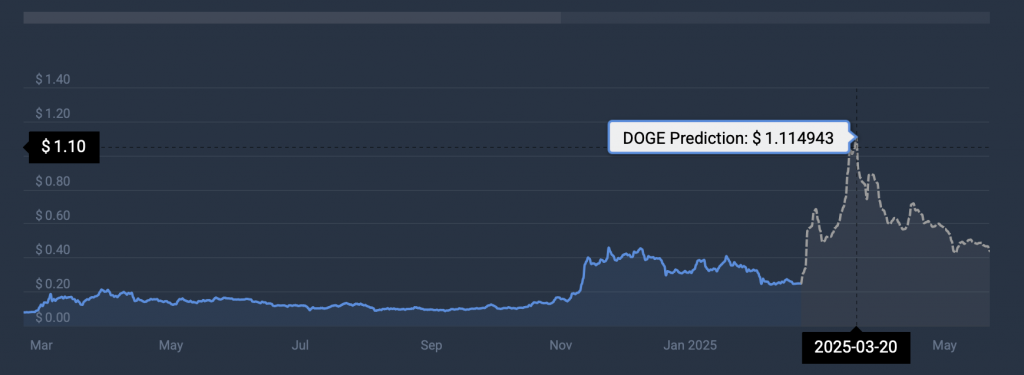Click the Mar x-axis label
This screenshot has width=1024, height=375.
pos(41,345)
